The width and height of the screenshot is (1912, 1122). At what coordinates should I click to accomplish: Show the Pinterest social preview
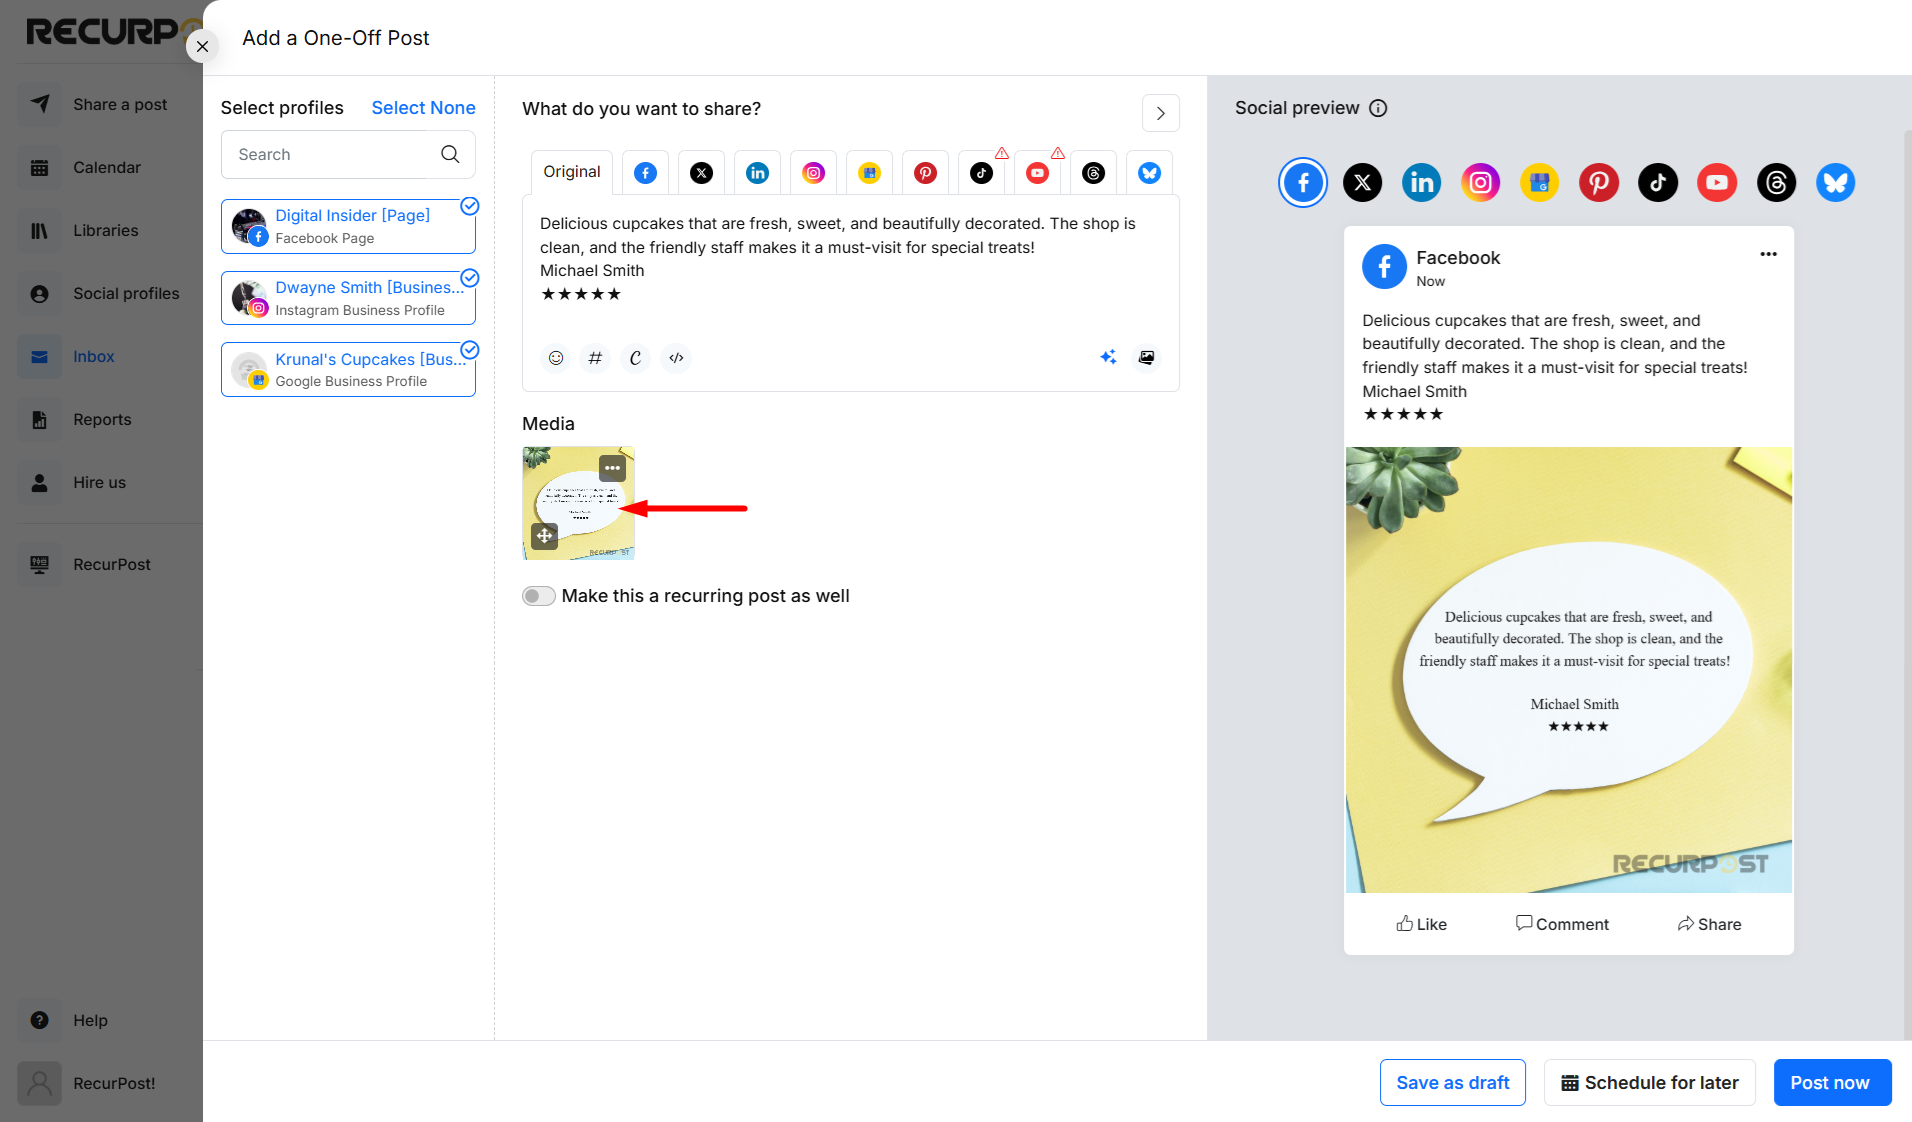coord(1599,183)
